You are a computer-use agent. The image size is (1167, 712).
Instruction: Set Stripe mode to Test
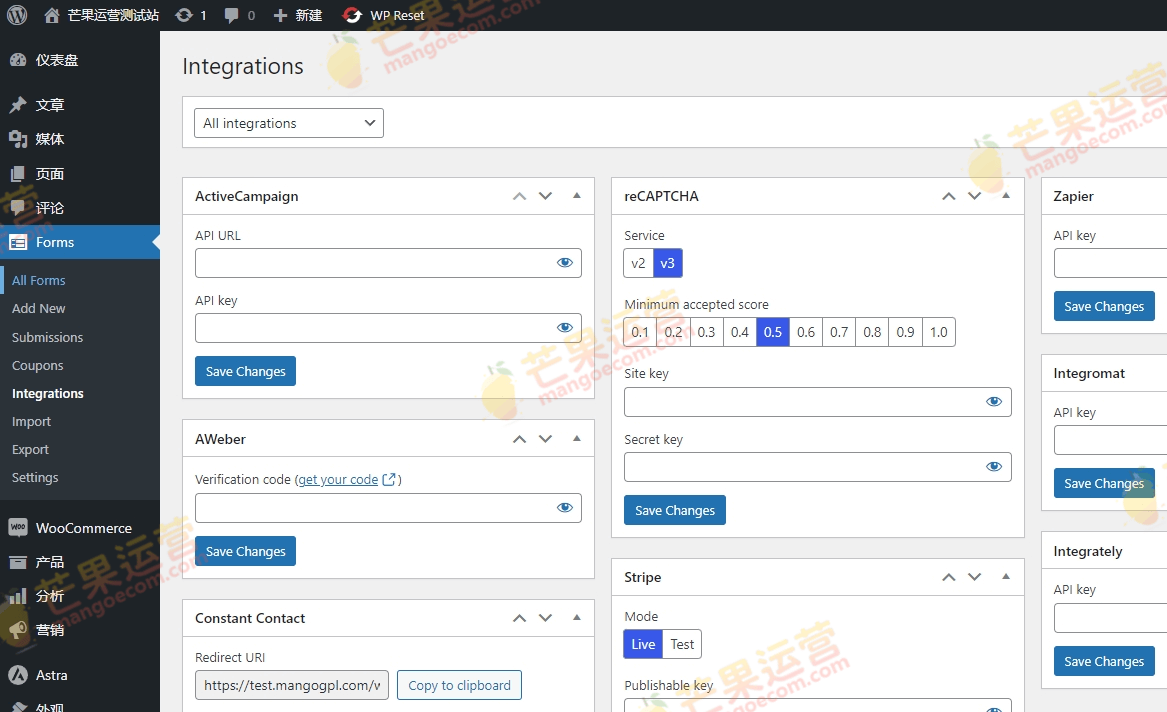682,644
